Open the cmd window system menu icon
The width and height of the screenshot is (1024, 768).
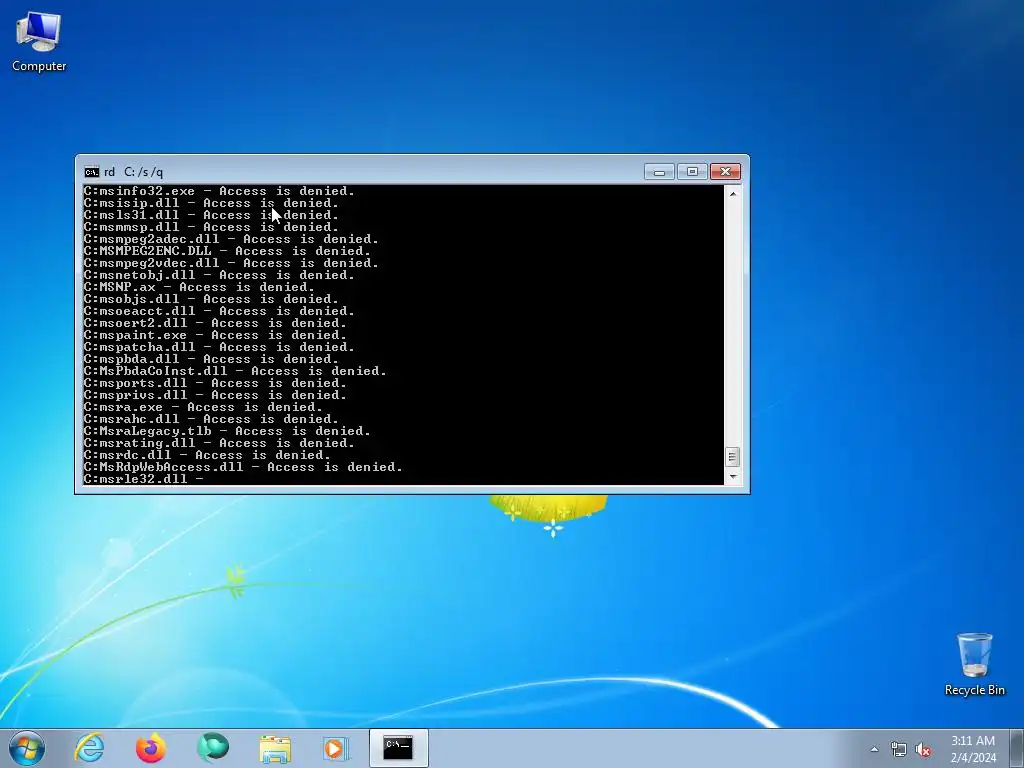click(91, 172)
